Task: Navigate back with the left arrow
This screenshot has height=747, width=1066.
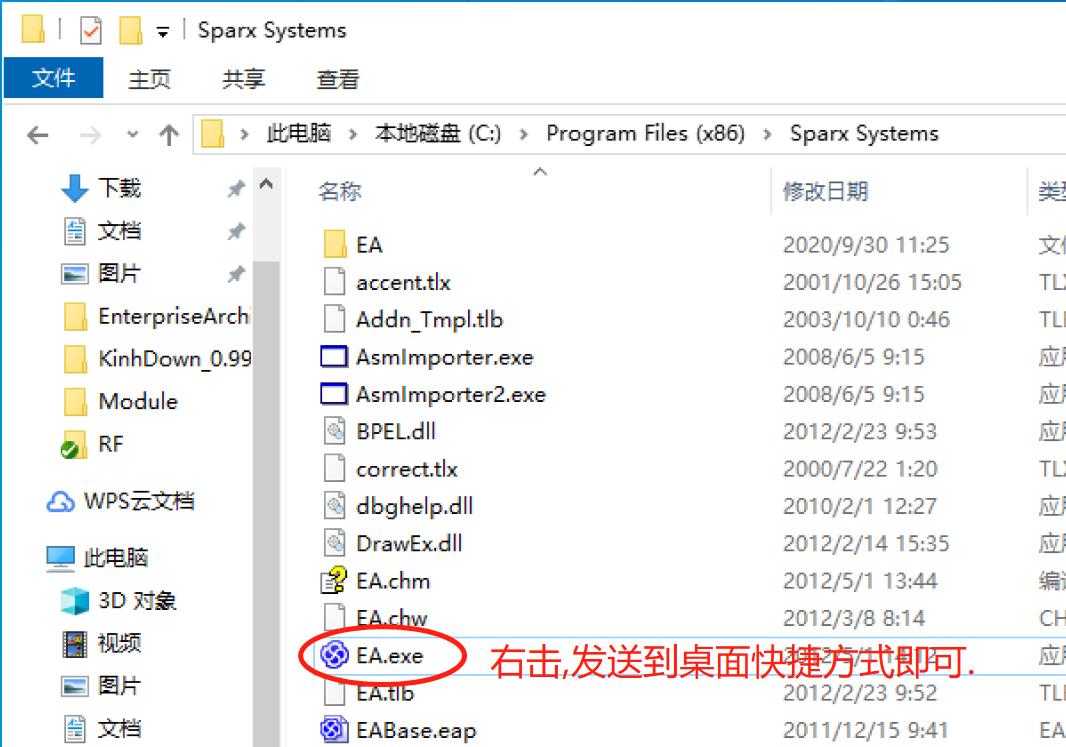Action: point(38,135)
